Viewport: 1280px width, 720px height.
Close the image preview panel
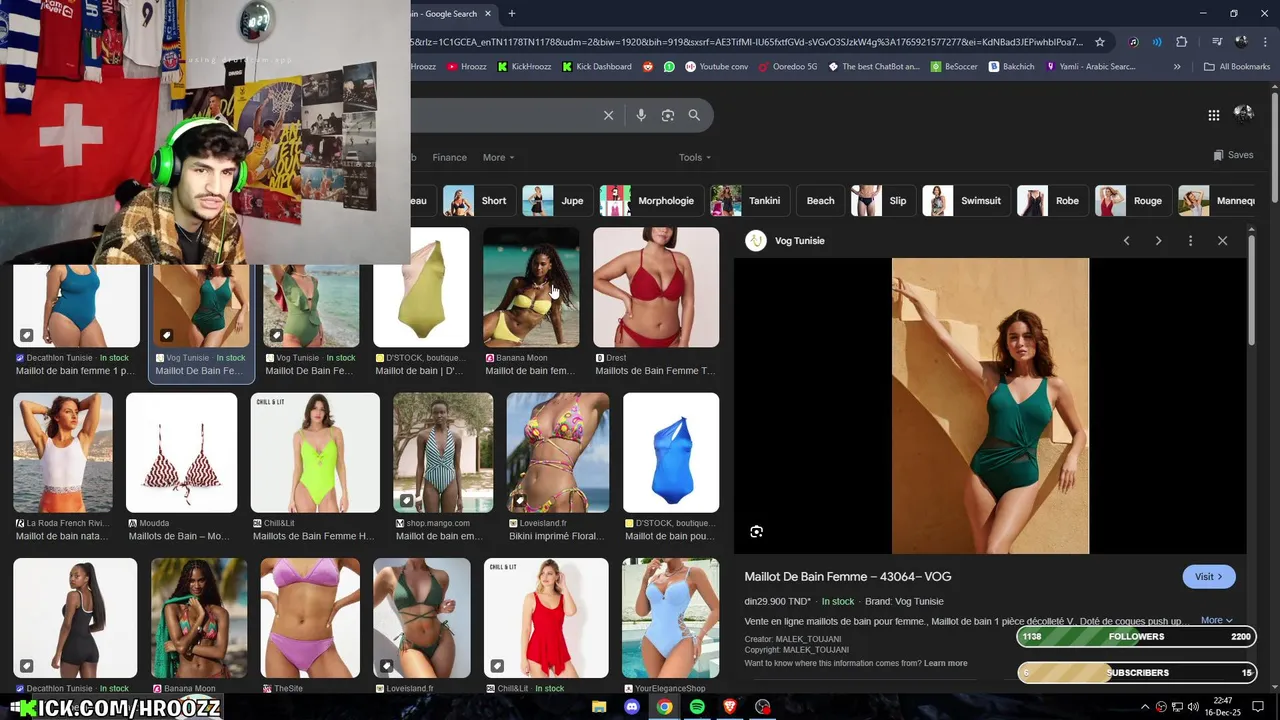point(1222,241)
